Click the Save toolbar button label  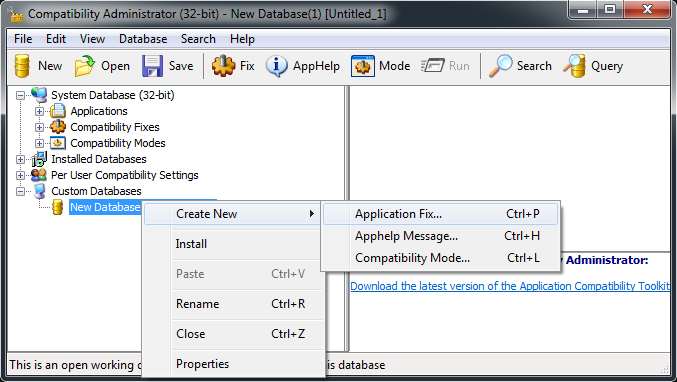click(x=181, y=66)
